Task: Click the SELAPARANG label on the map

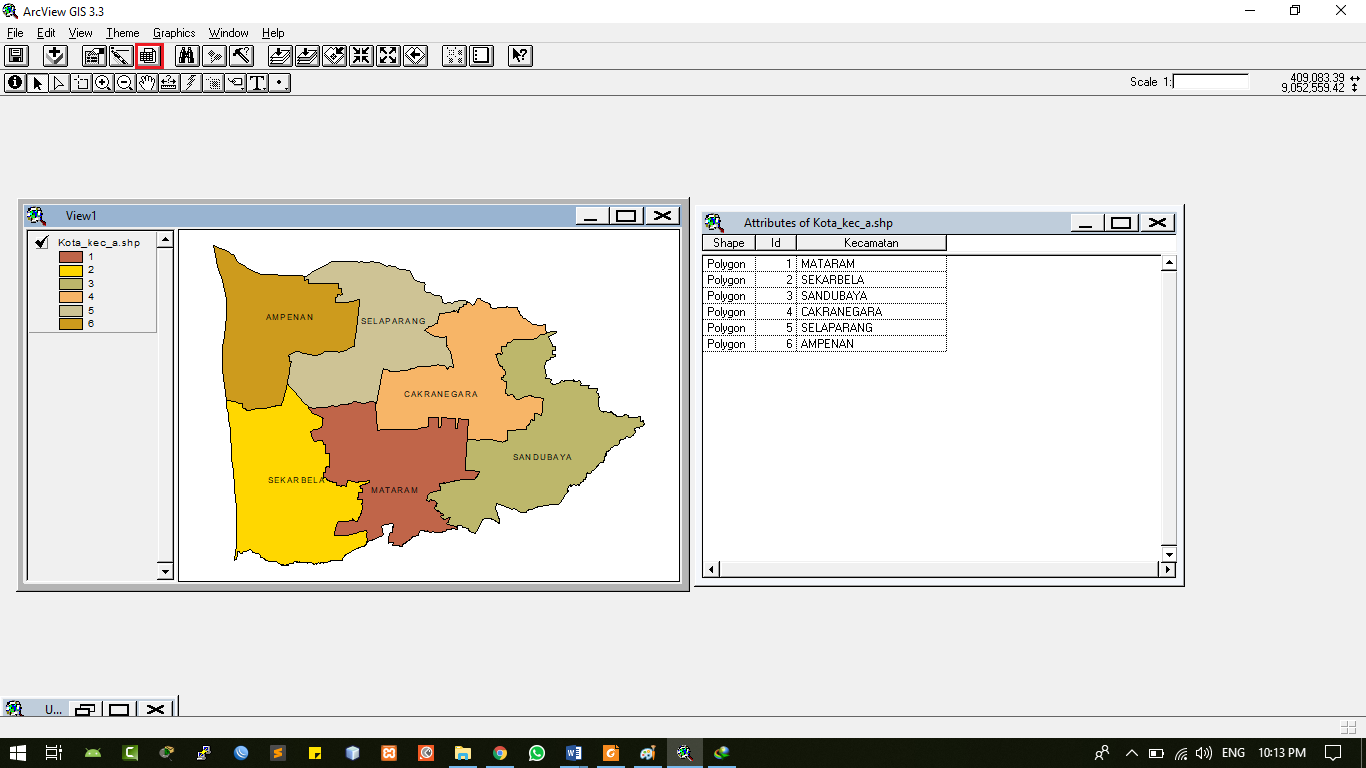Action: tap(393, 321)
